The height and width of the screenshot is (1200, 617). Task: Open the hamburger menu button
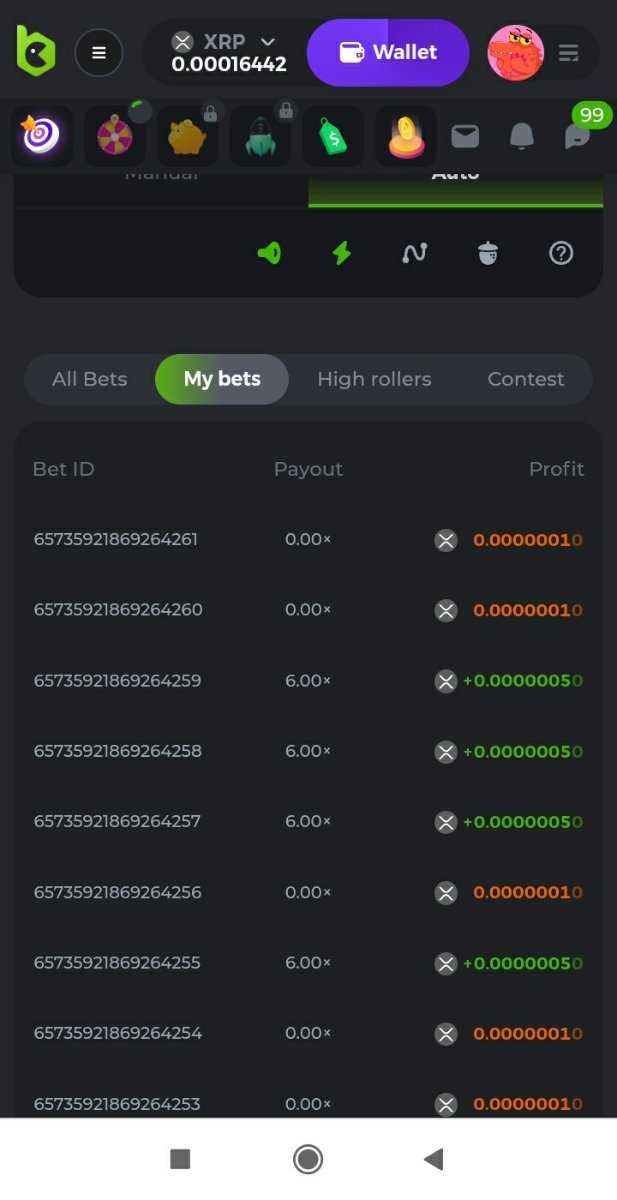point(99,53)
